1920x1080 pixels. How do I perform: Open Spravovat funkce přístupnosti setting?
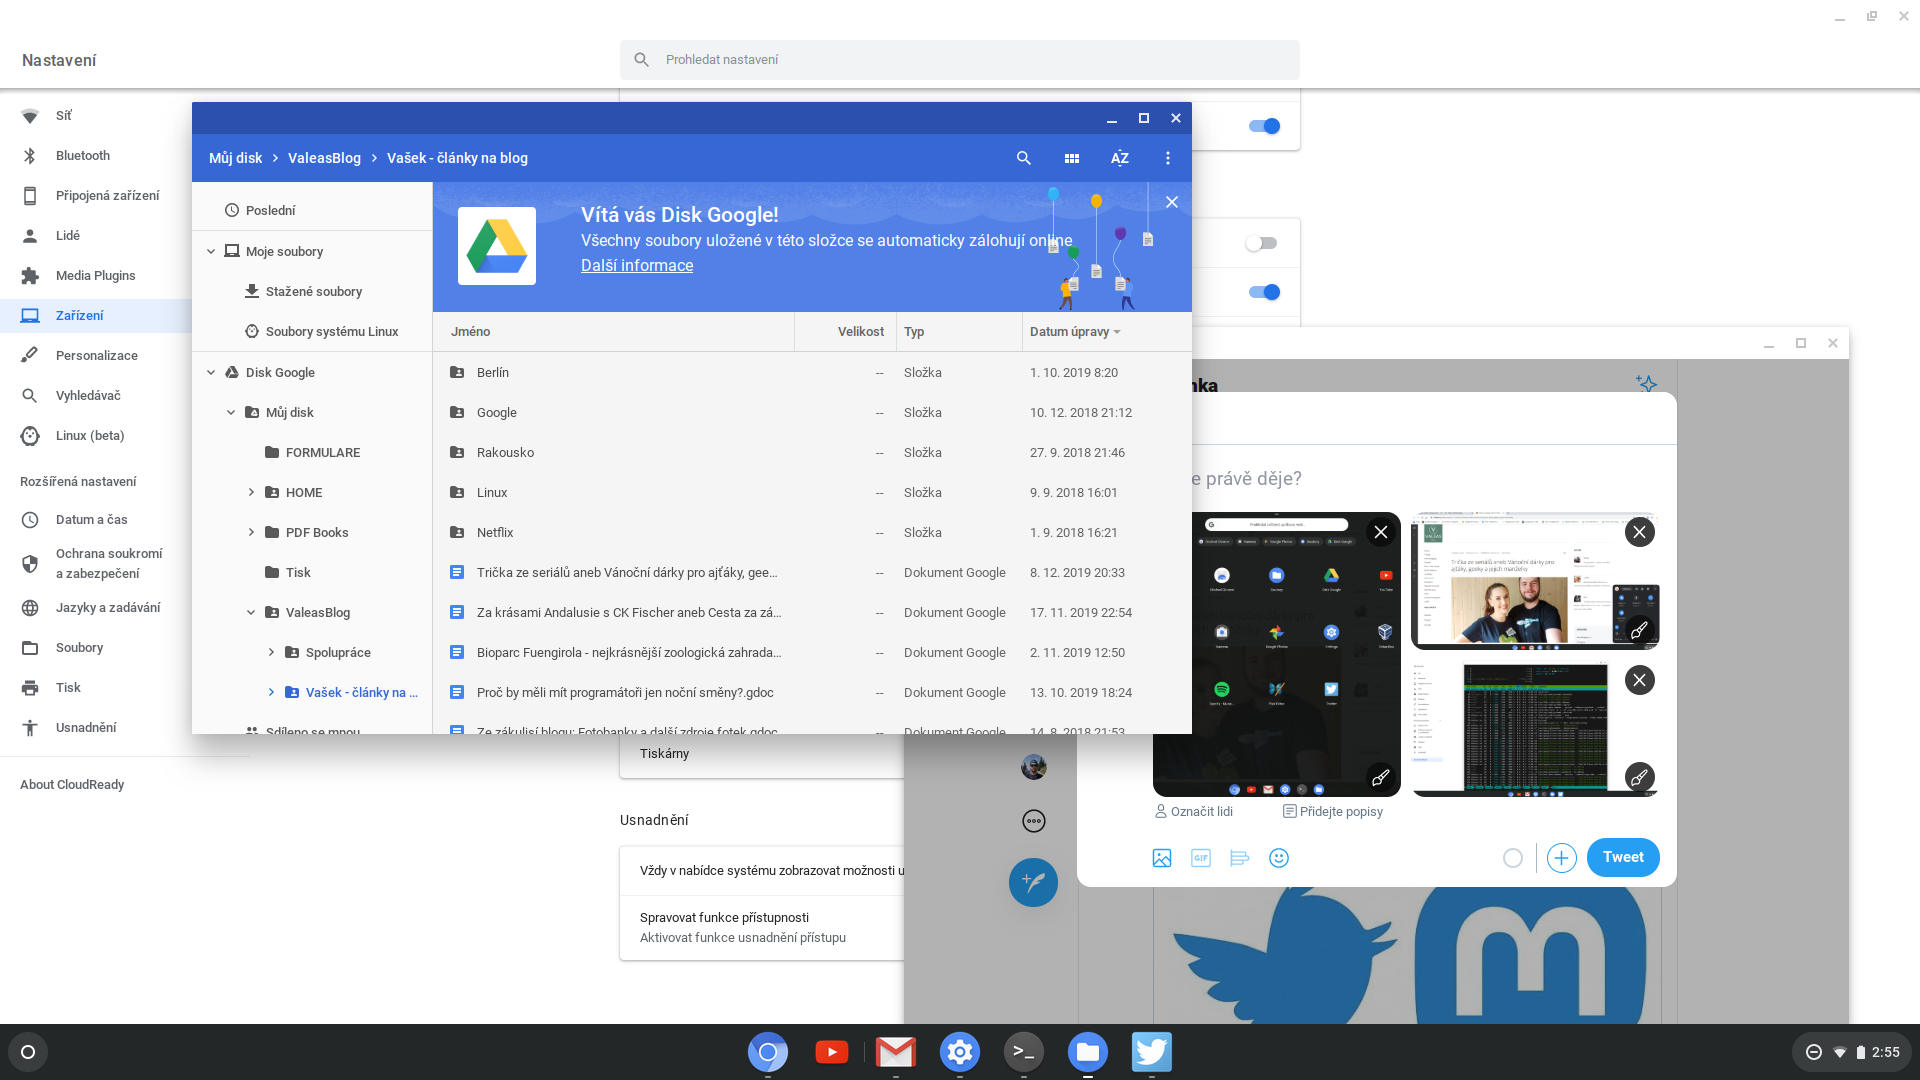[x=762, y=928]
